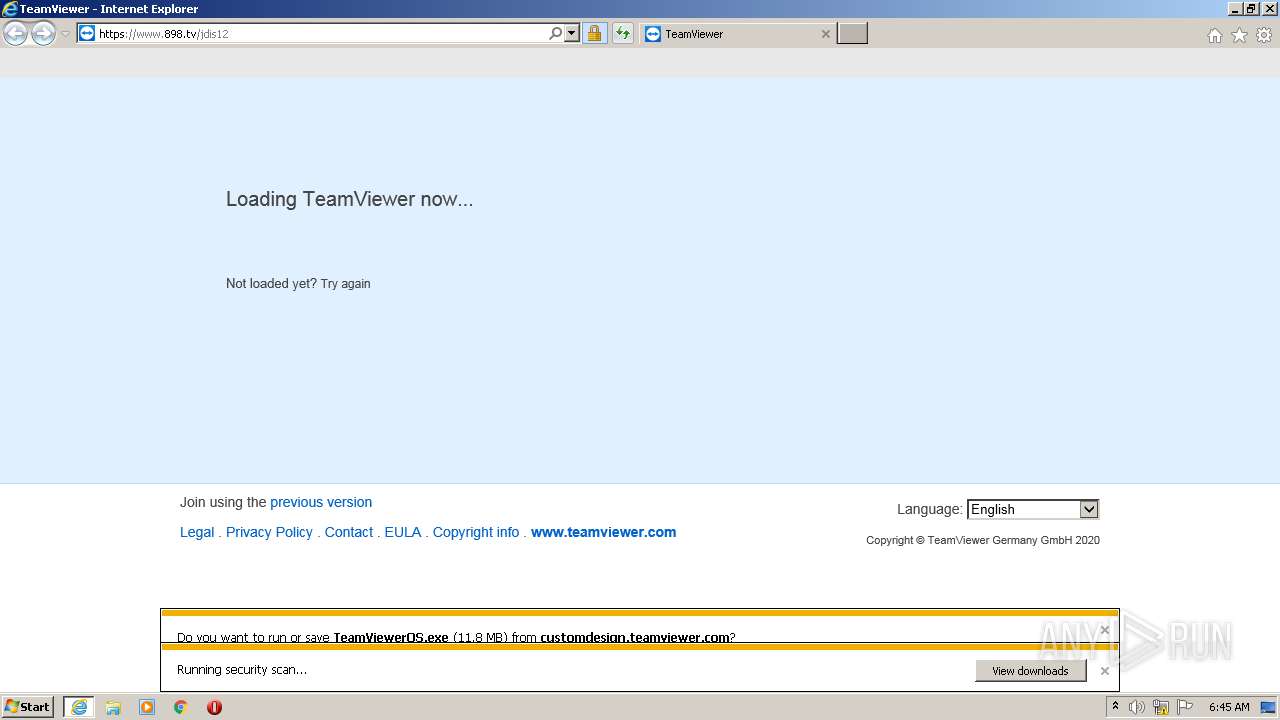The width and height of the screenshot is (1280, 720).
Task: Restore down the Internet Explorer window
Action: click(x=1251, y=9)
